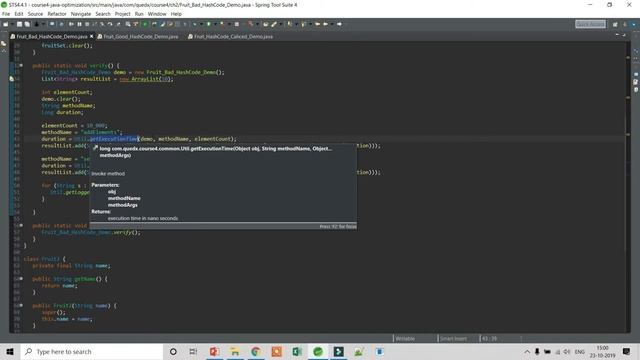This screenshot has width=640, height=360.
Task: Click the Spring perspective switcher icon at far right
Action: point(634,24)
